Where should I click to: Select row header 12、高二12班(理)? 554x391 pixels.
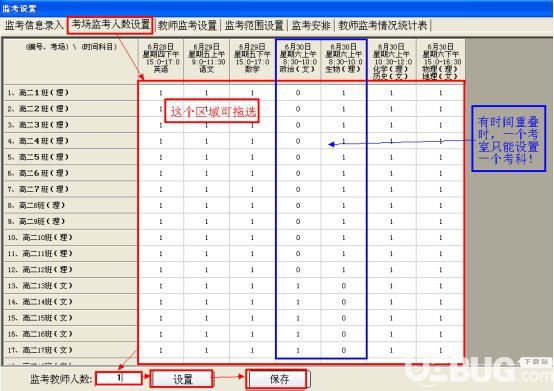pos(70,270)
